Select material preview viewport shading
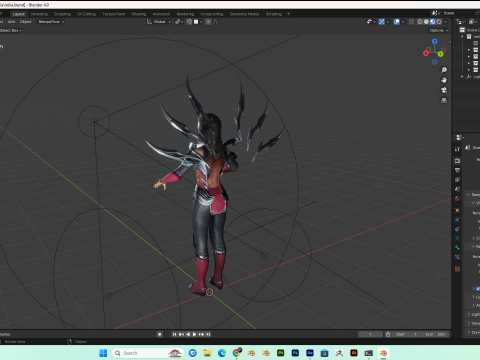This screenshot has width=480, height=360. pyautogui.click(x=433, y=22)
